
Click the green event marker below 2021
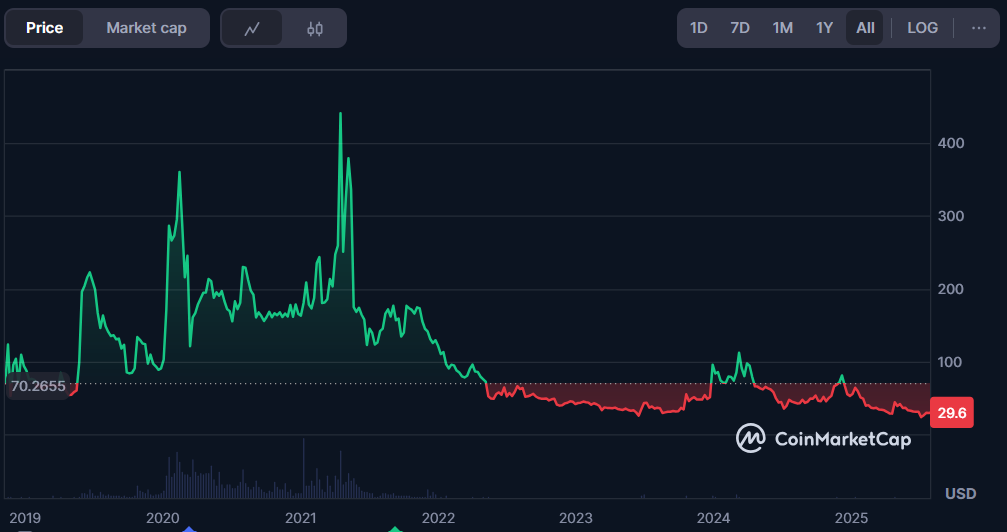click(396, 529)
